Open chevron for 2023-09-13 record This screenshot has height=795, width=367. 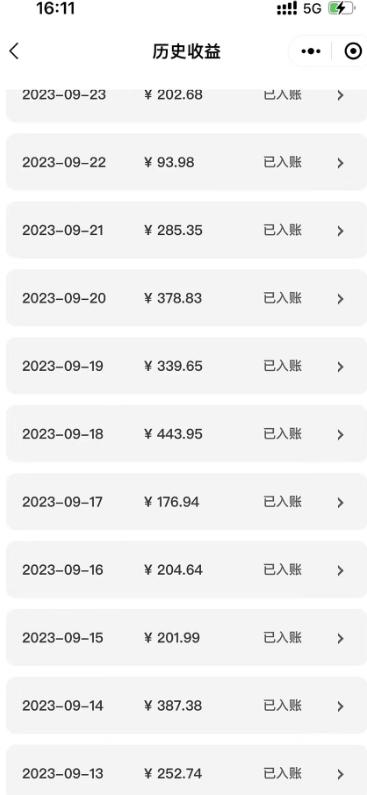(x=341, y=774)
